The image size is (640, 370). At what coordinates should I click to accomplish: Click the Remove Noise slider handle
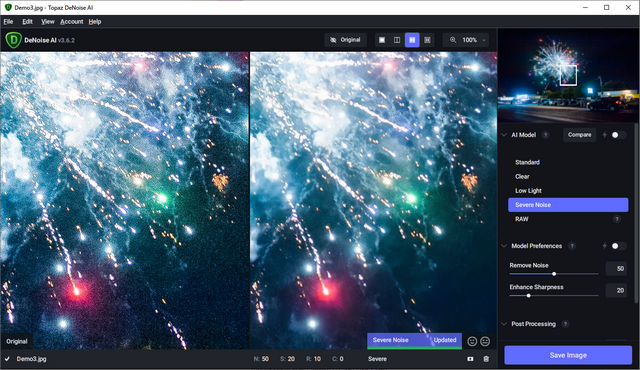click(554, 274)
